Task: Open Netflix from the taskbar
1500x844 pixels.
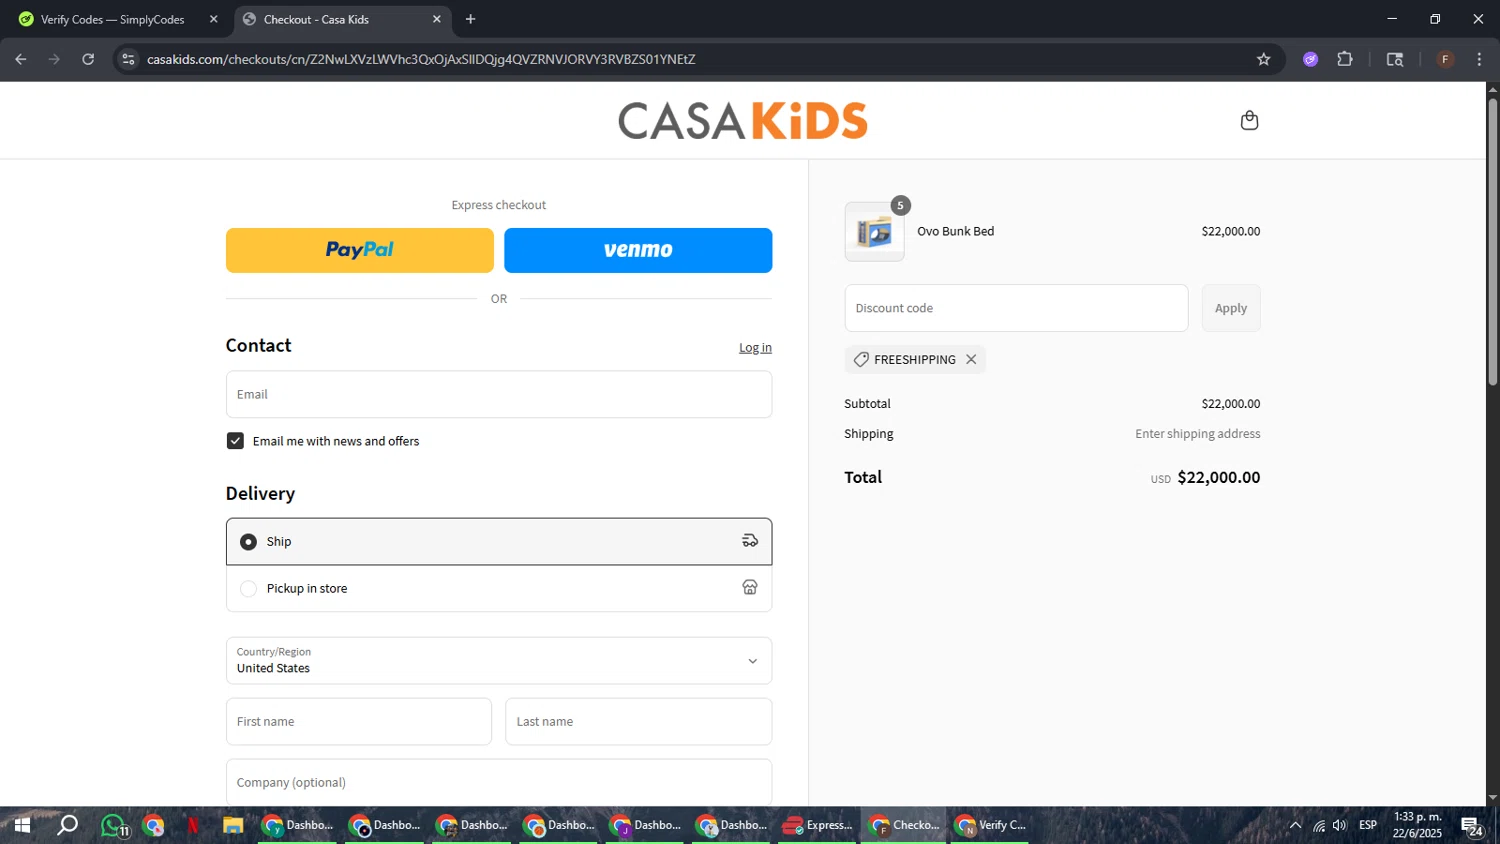Action: (192, 826)
